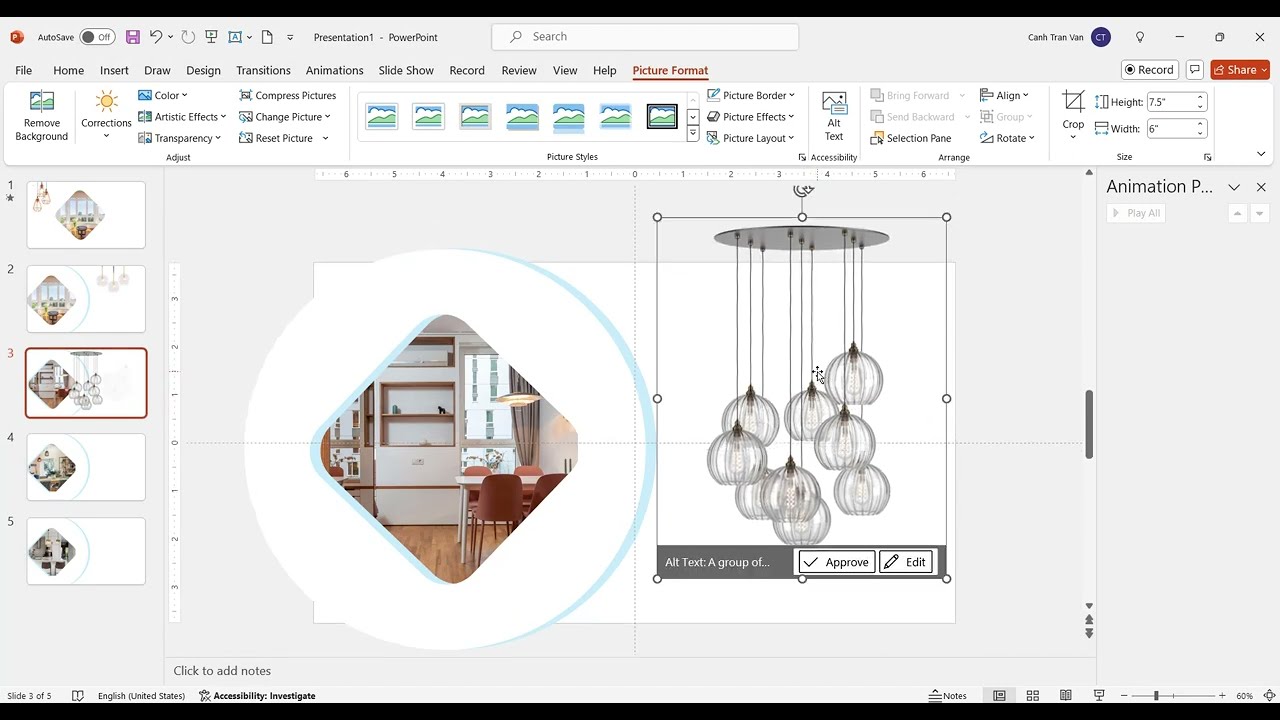Click the Save icon in title bar
Screen dimensions: 1280x720
[133, 37]
